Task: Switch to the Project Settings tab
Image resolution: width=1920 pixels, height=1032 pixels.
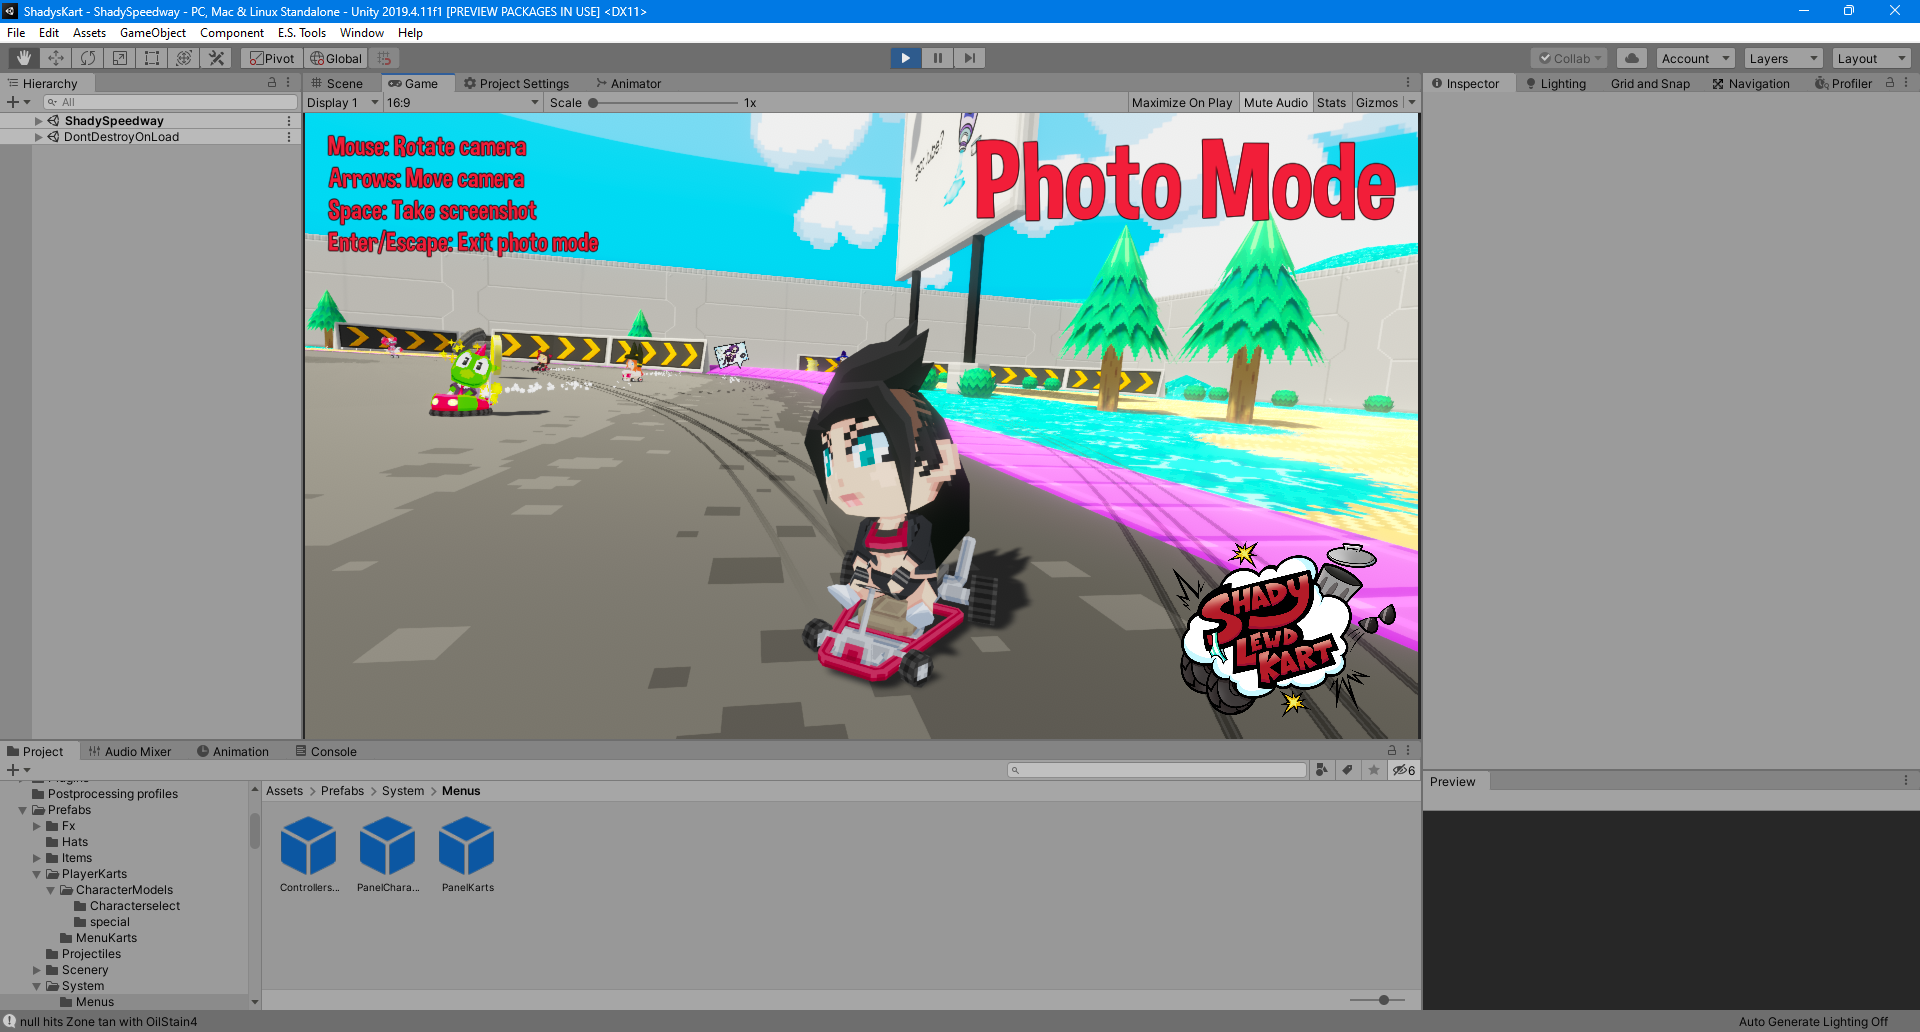Action: click(x=517, y=83)
